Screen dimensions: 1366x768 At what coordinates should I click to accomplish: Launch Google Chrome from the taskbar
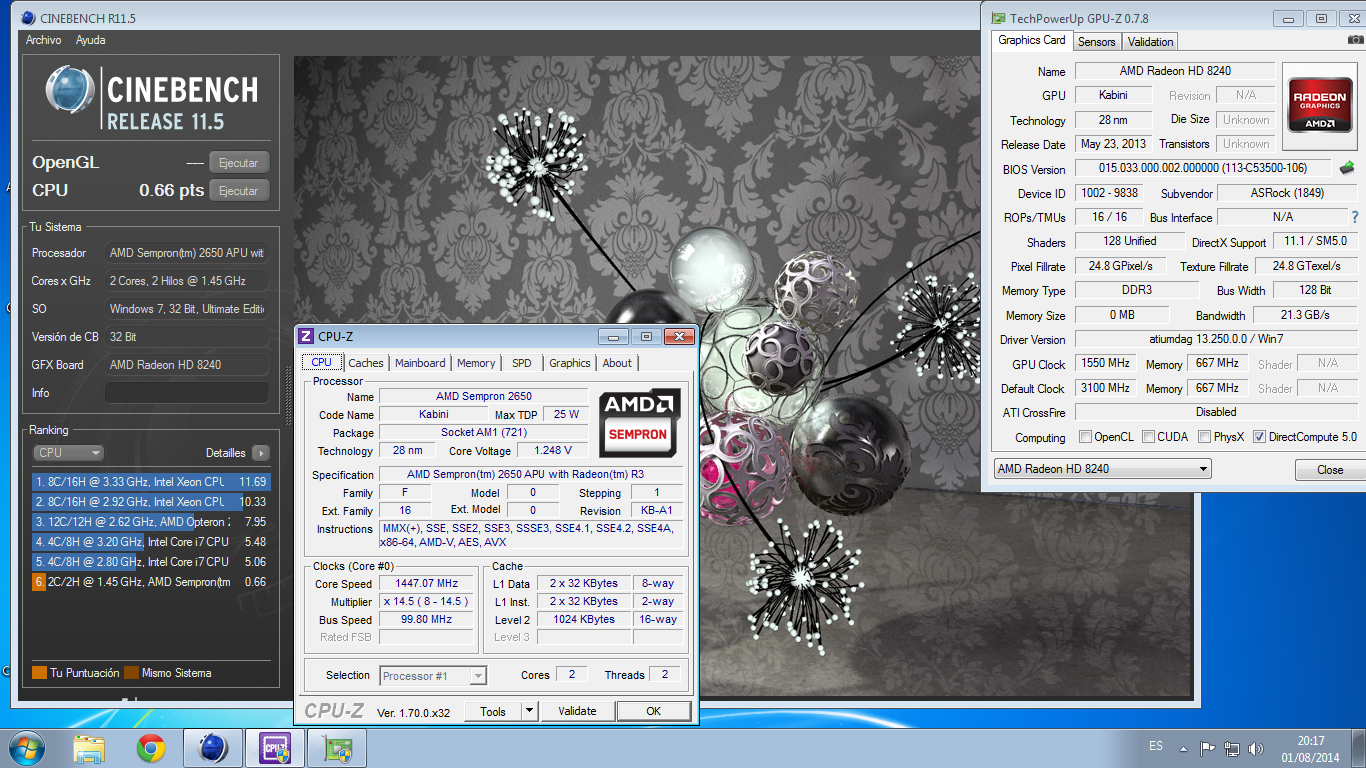151,748
